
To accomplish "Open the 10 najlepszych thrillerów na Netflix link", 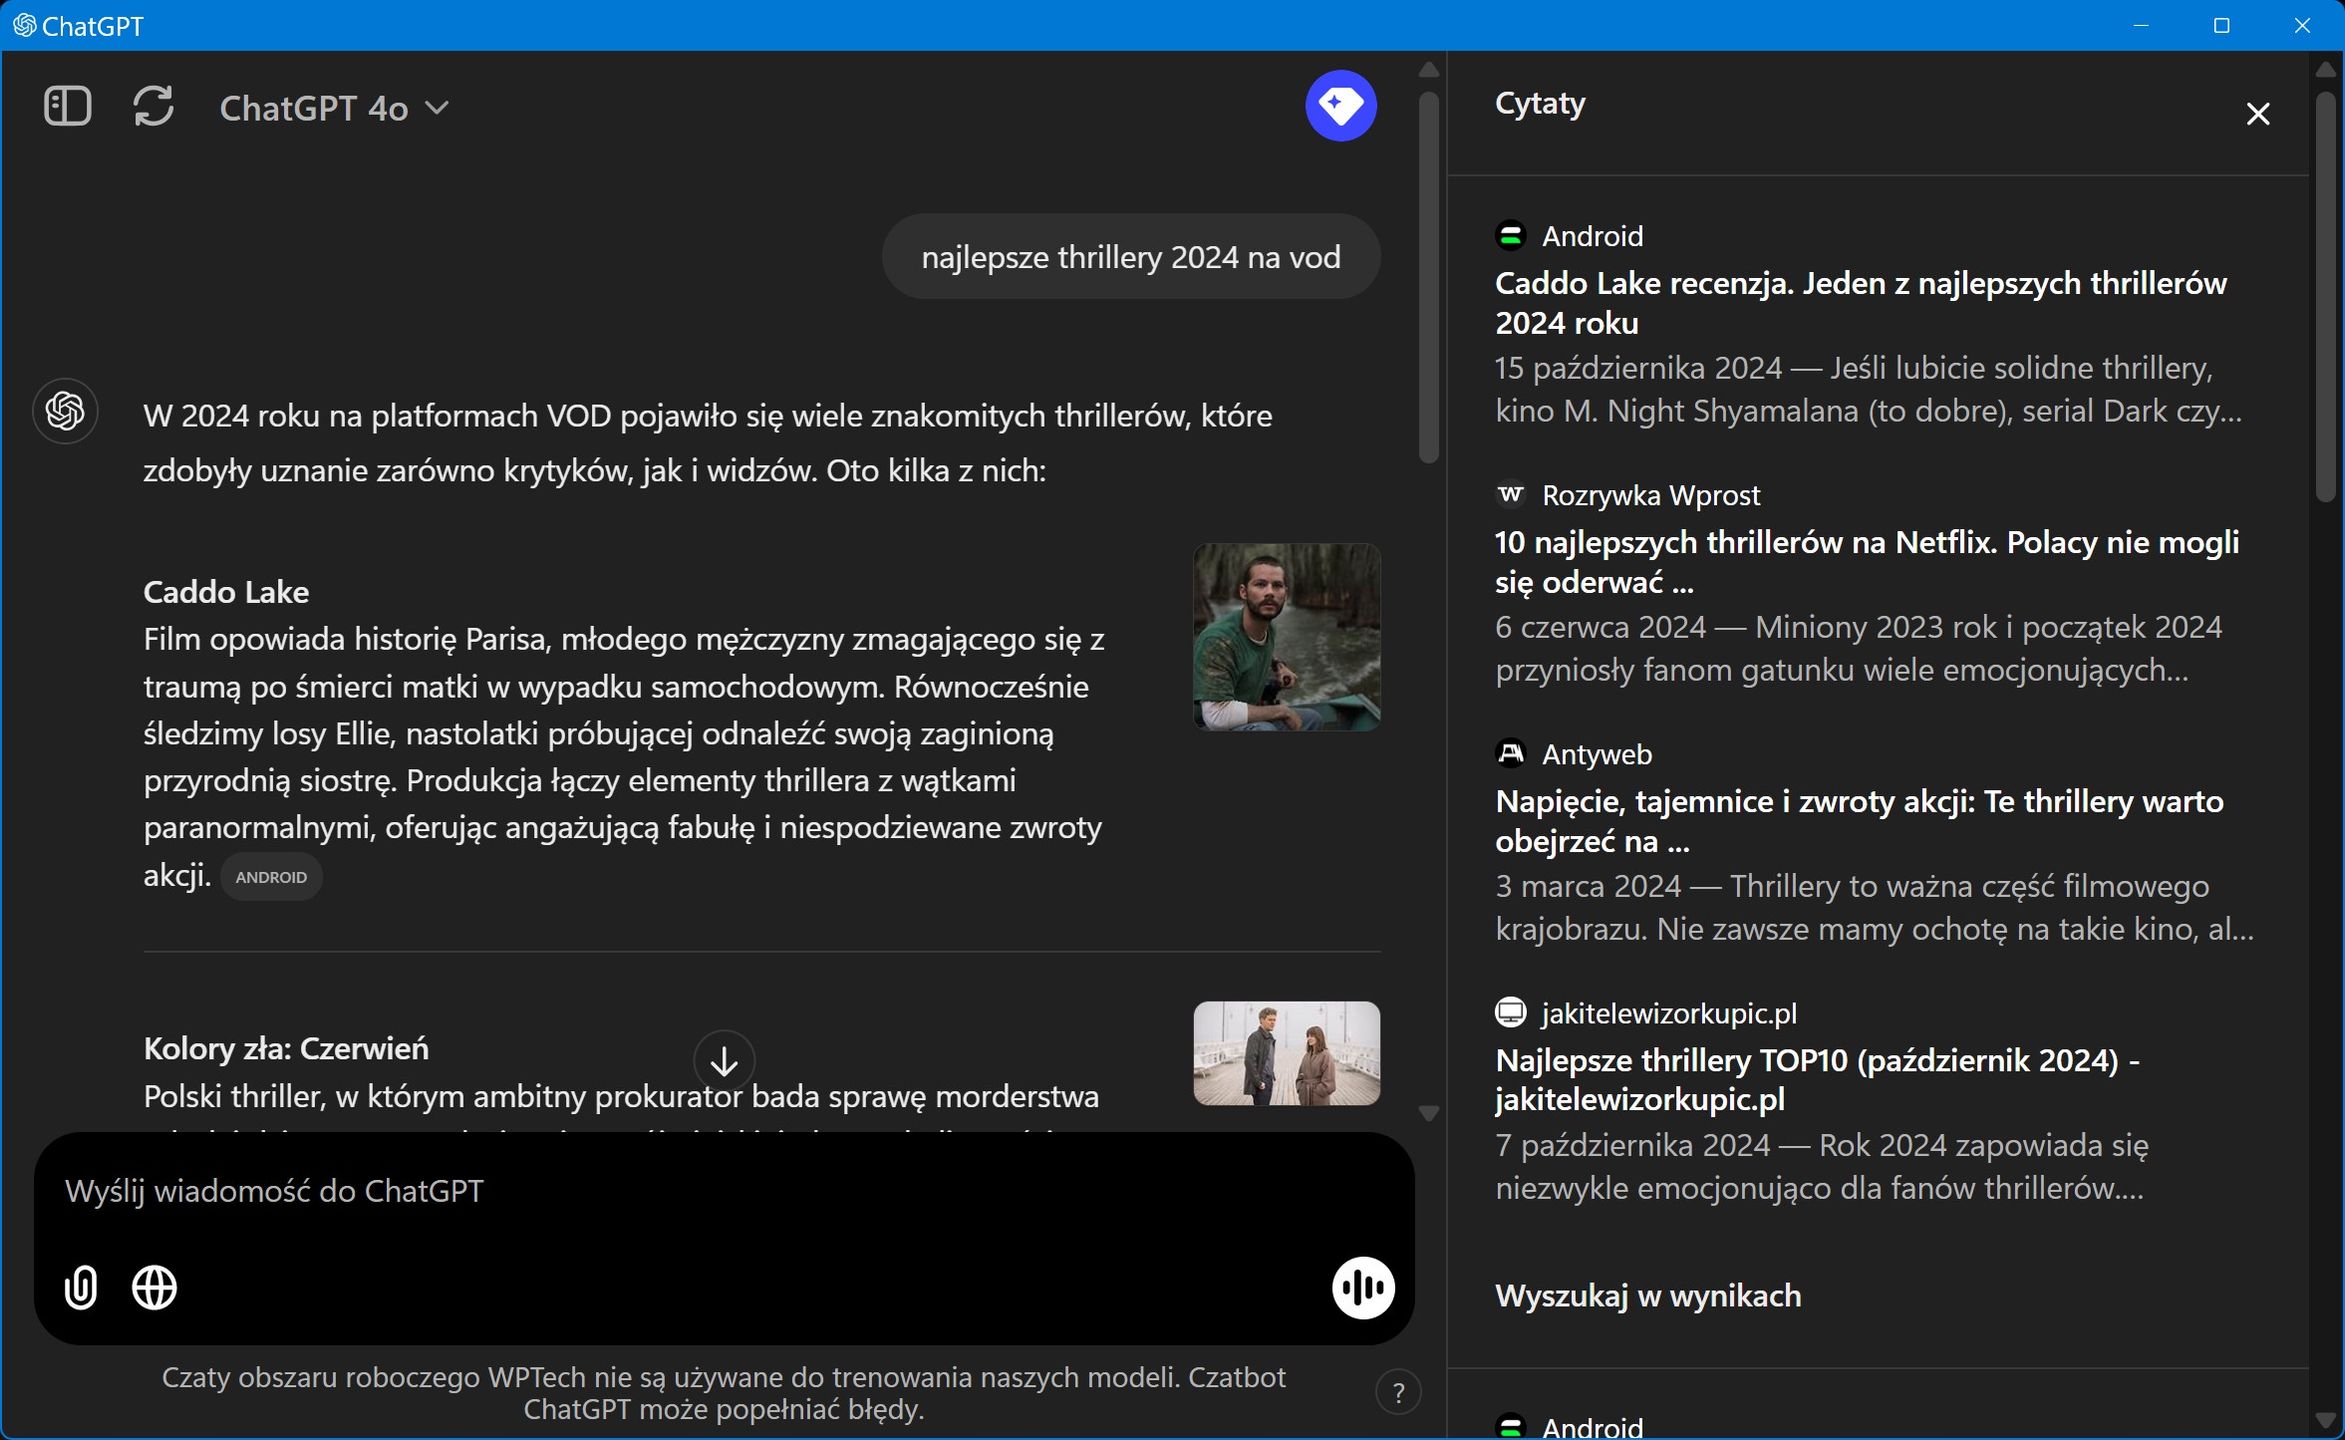I will point(1866,562).
